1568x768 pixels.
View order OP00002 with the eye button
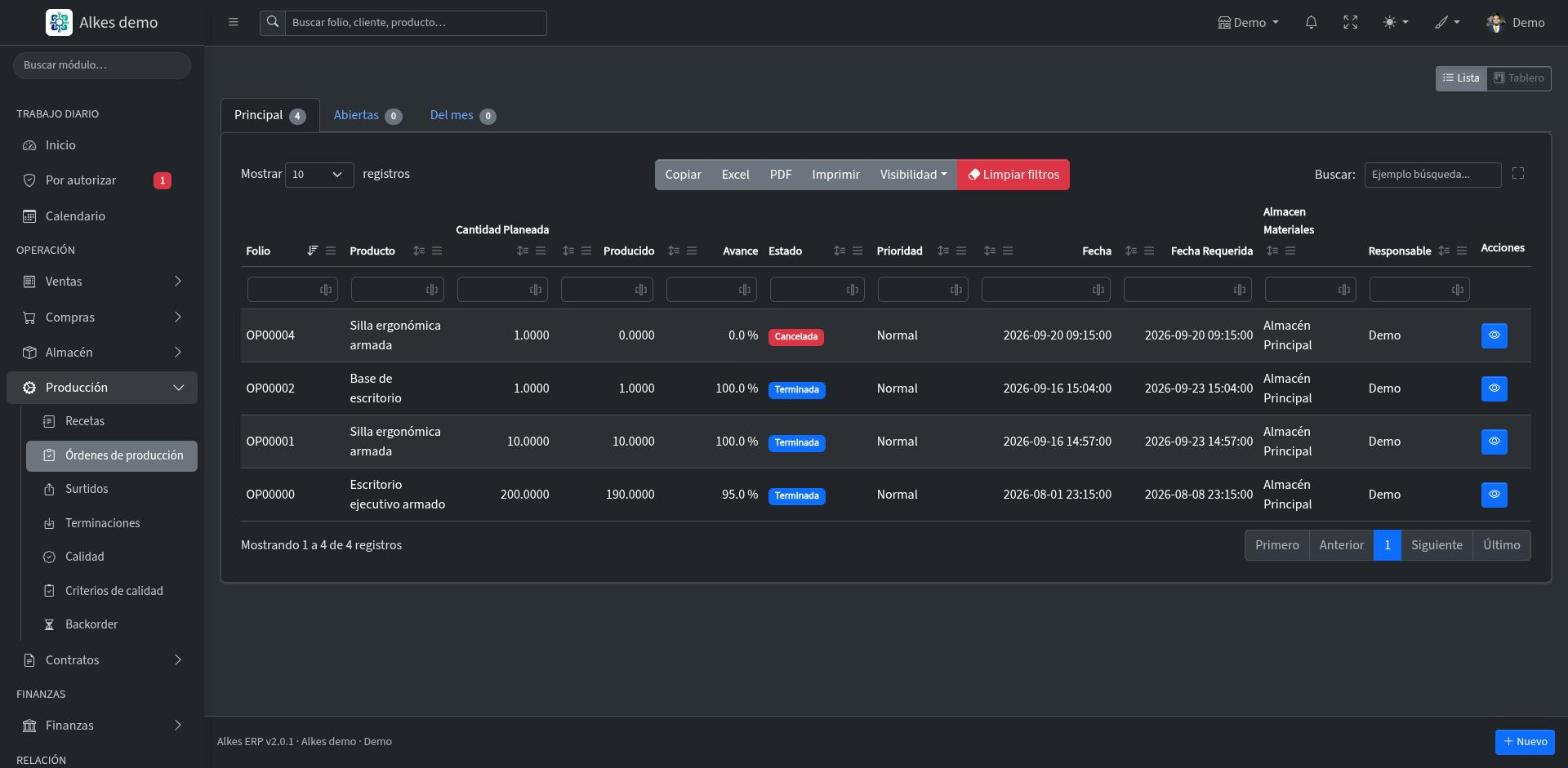tap(1494, 388)
